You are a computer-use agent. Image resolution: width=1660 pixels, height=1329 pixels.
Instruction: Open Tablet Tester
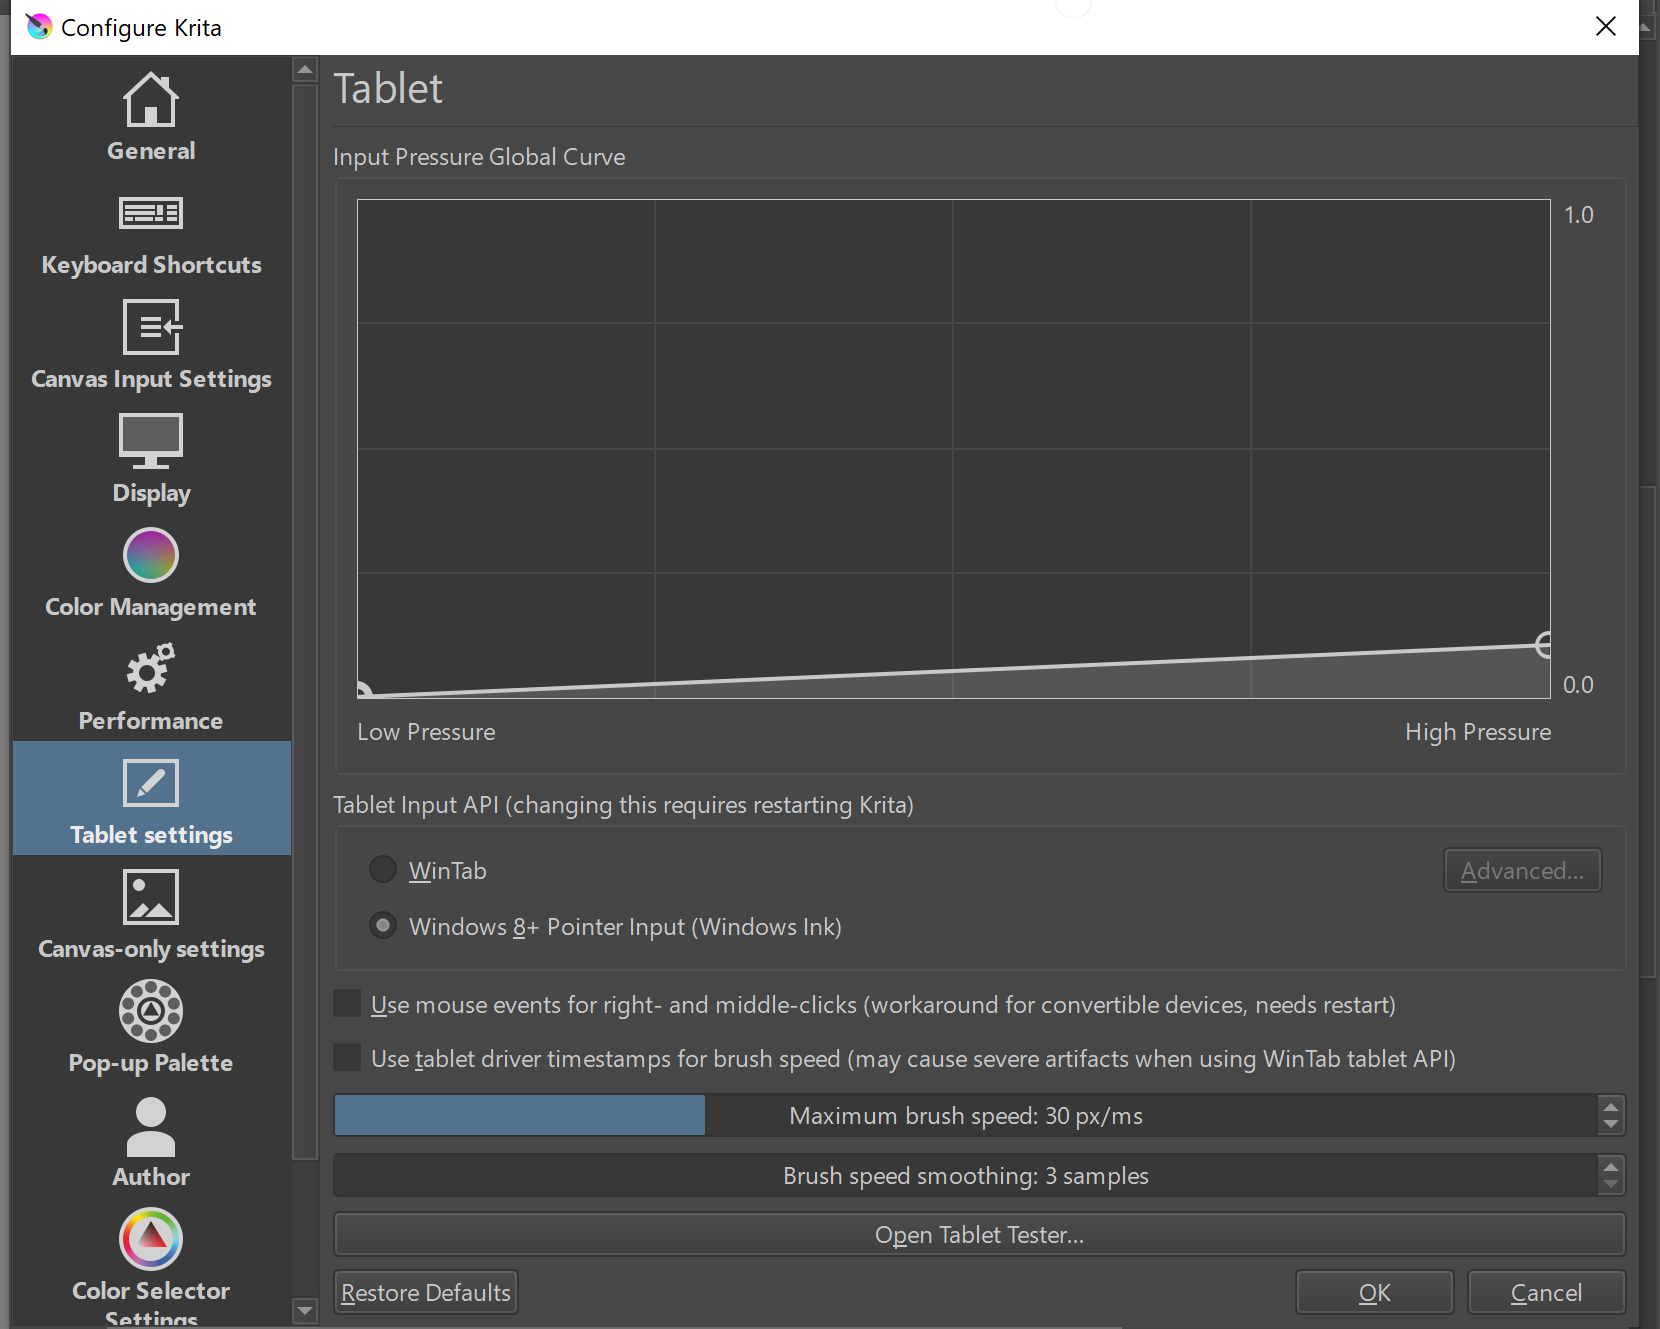[x=979, y=1235]
